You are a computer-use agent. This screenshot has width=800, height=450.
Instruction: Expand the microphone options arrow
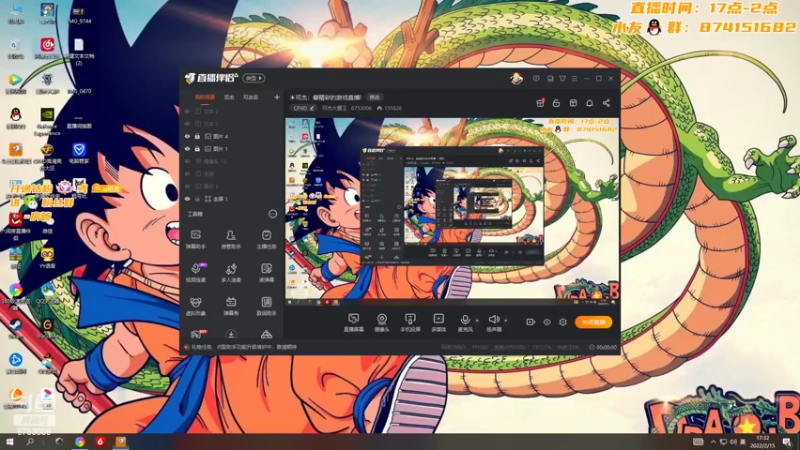(477, 320)
